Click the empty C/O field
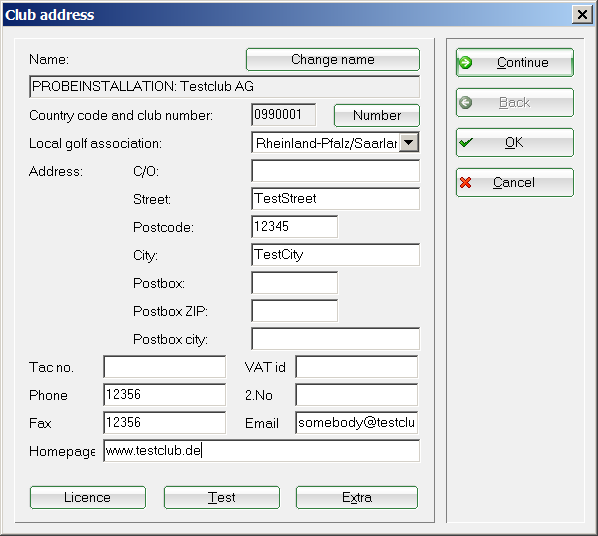598x536 pixels. (x=335, y=171)
